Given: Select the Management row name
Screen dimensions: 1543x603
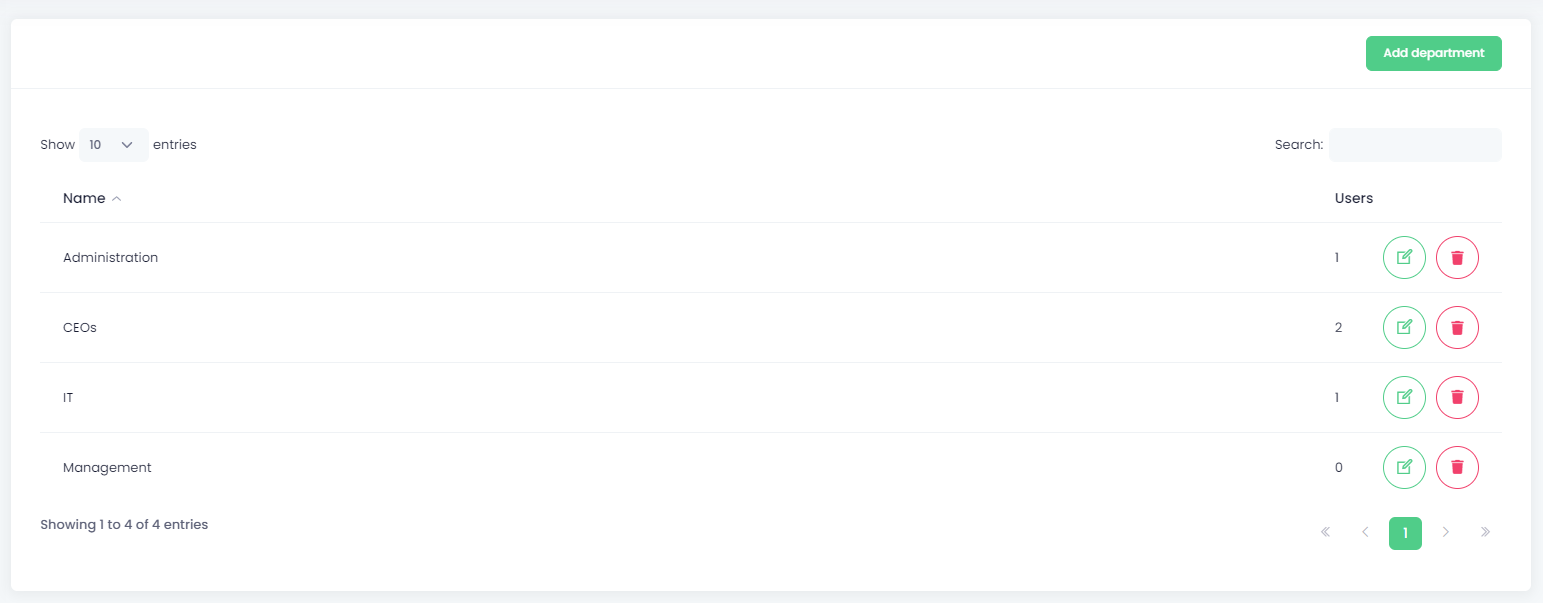Looking at the screenshot, I should tap(107, 468).
